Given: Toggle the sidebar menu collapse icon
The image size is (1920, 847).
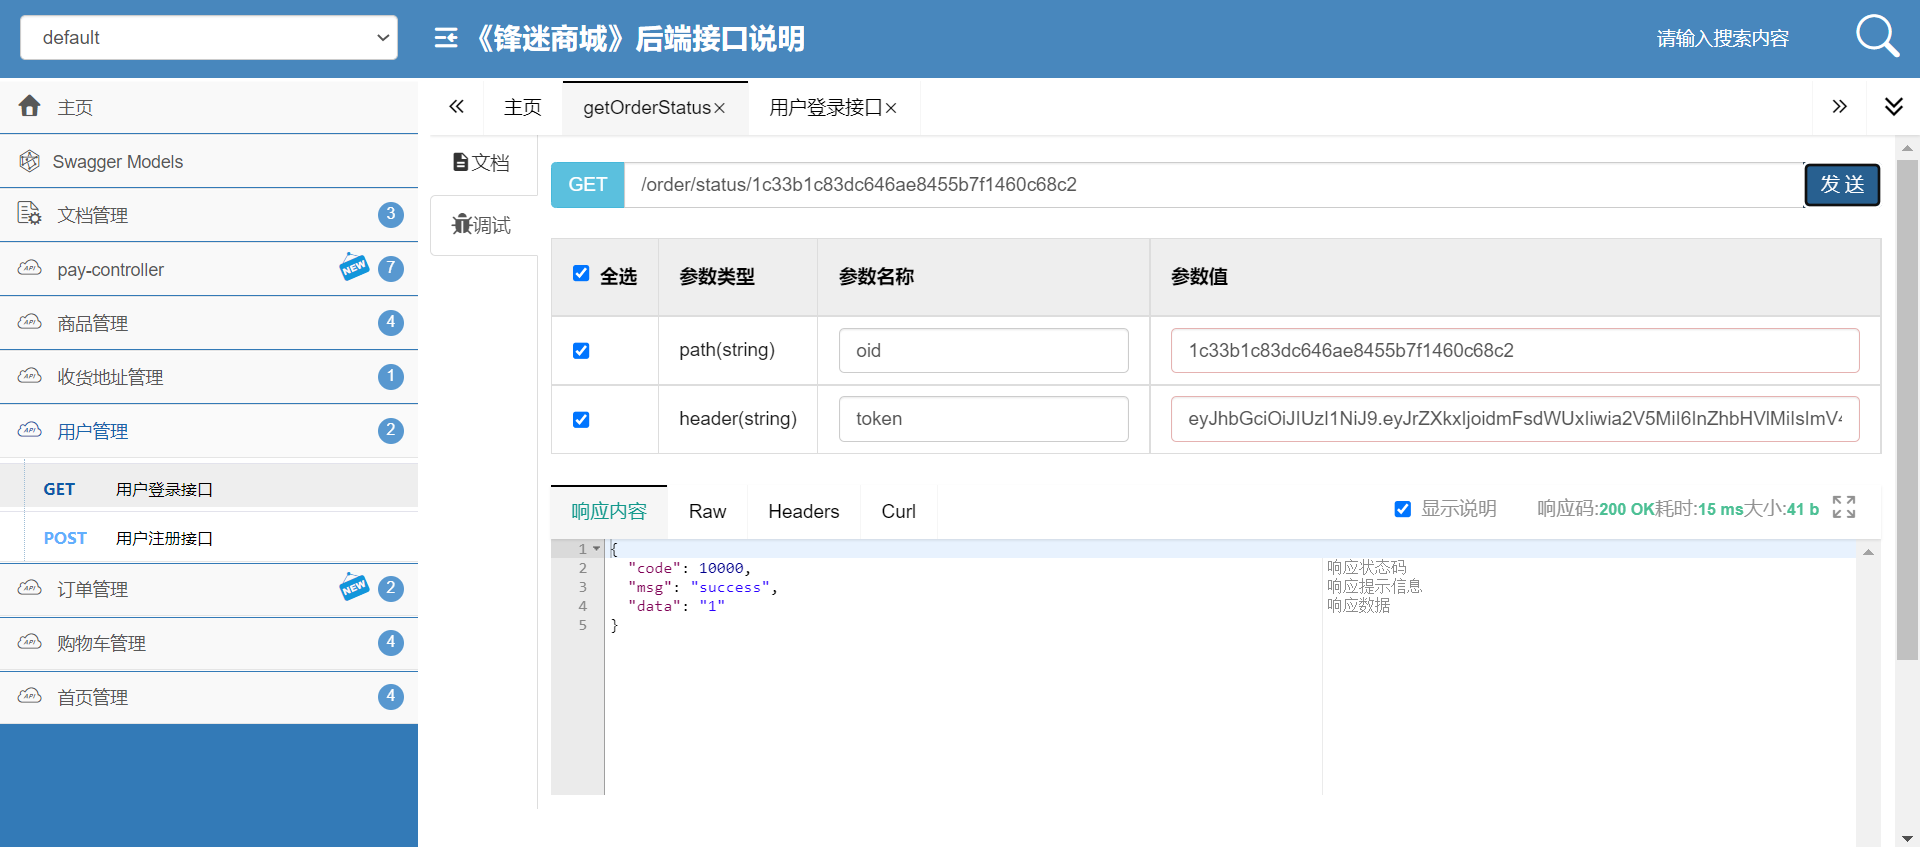Looking at the screenshot, I should click(x=446, y=38).
